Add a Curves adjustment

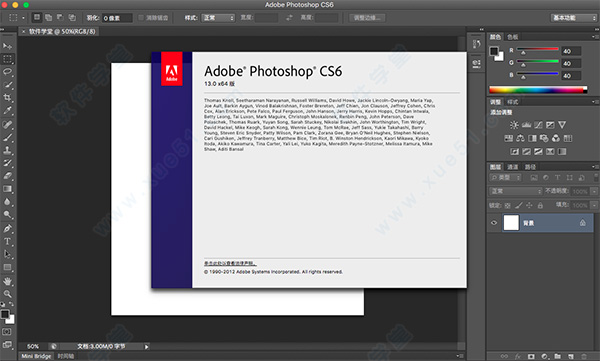point(538,125)
